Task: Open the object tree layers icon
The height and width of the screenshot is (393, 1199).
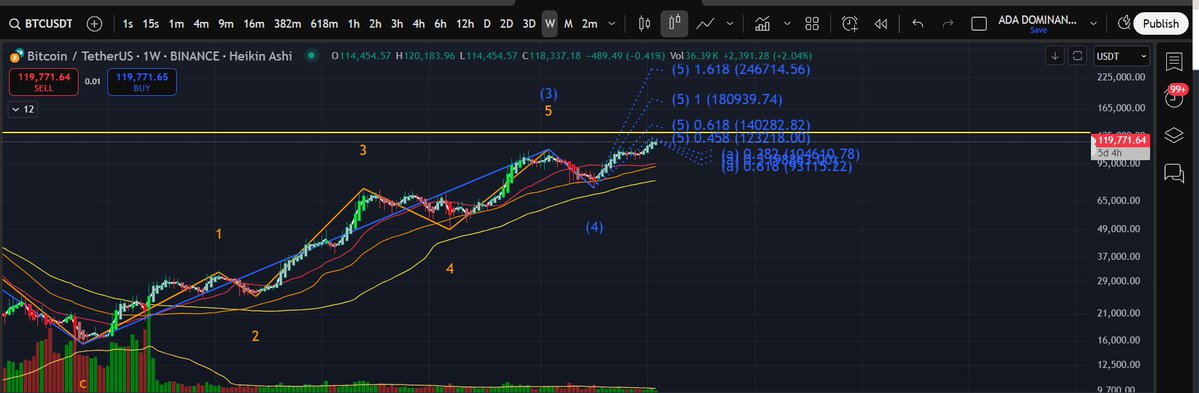Action: tap(1174, 136)
